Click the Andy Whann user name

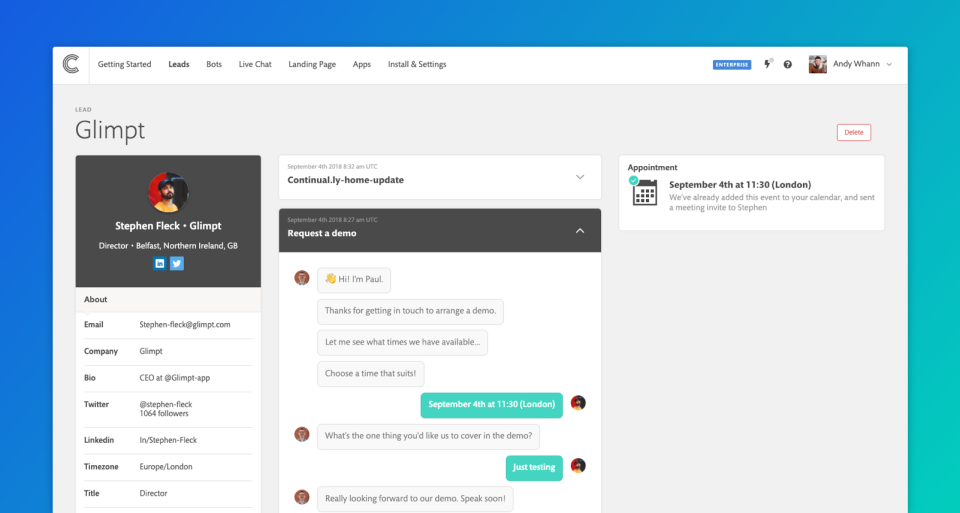click(x=856, y=64)
